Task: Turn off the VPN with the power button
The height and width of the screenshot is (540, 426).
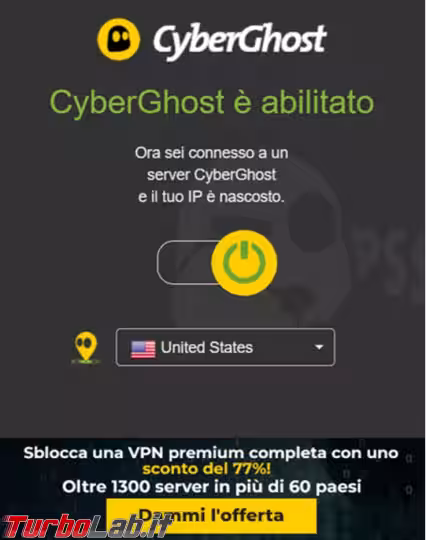Action: pyautogui.click(x=244, y=262)
